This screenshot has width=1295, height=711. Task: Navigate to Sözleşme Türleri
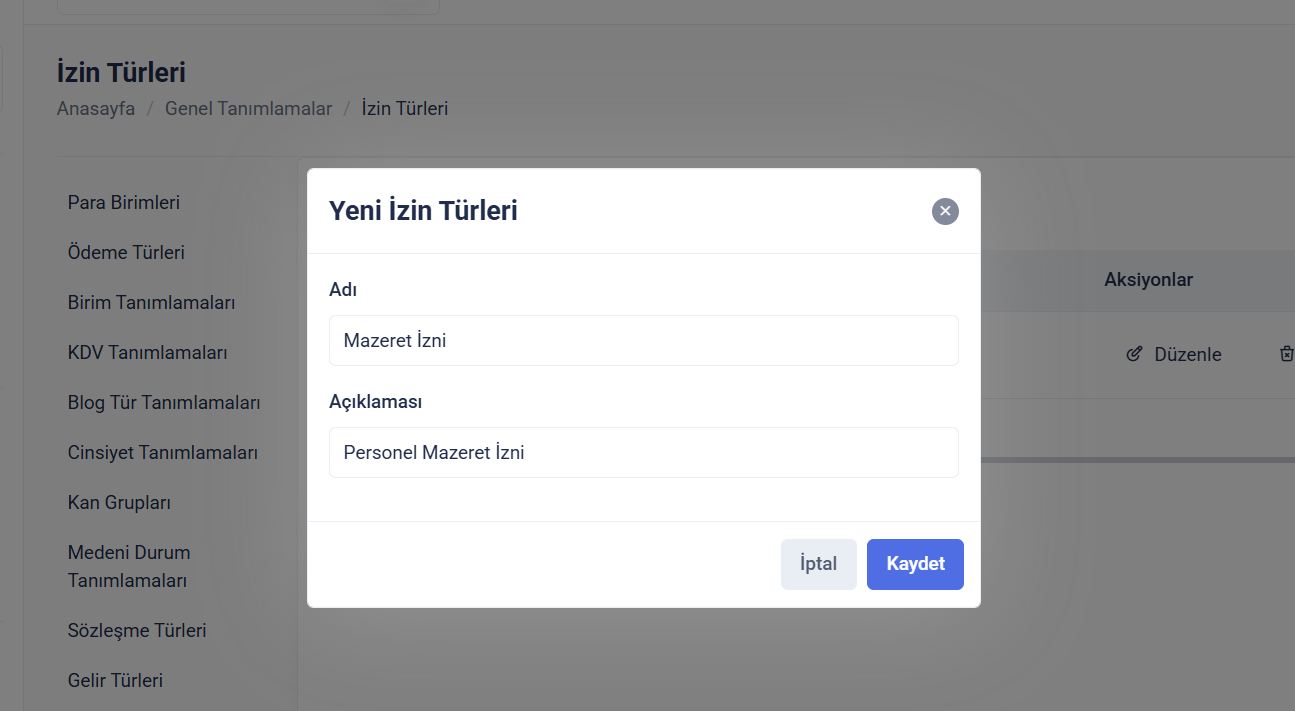pyautogui.click(x=137, y=630)
